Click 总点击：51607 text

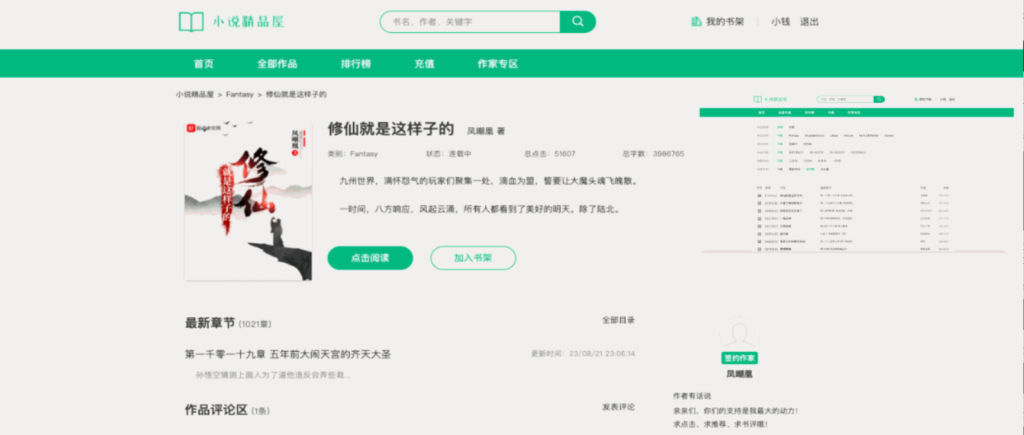550,154
